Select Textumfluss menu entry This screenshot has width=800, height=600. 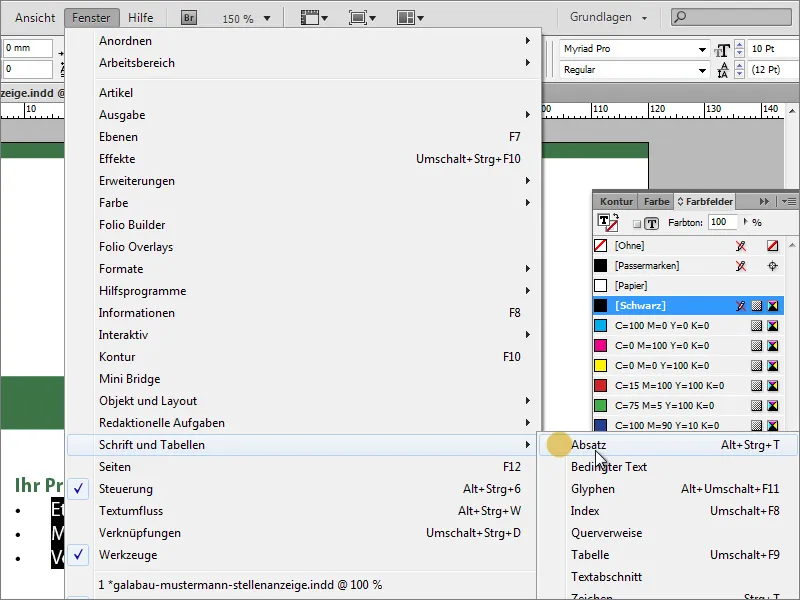pyautogui.click(x=304, y=511)
